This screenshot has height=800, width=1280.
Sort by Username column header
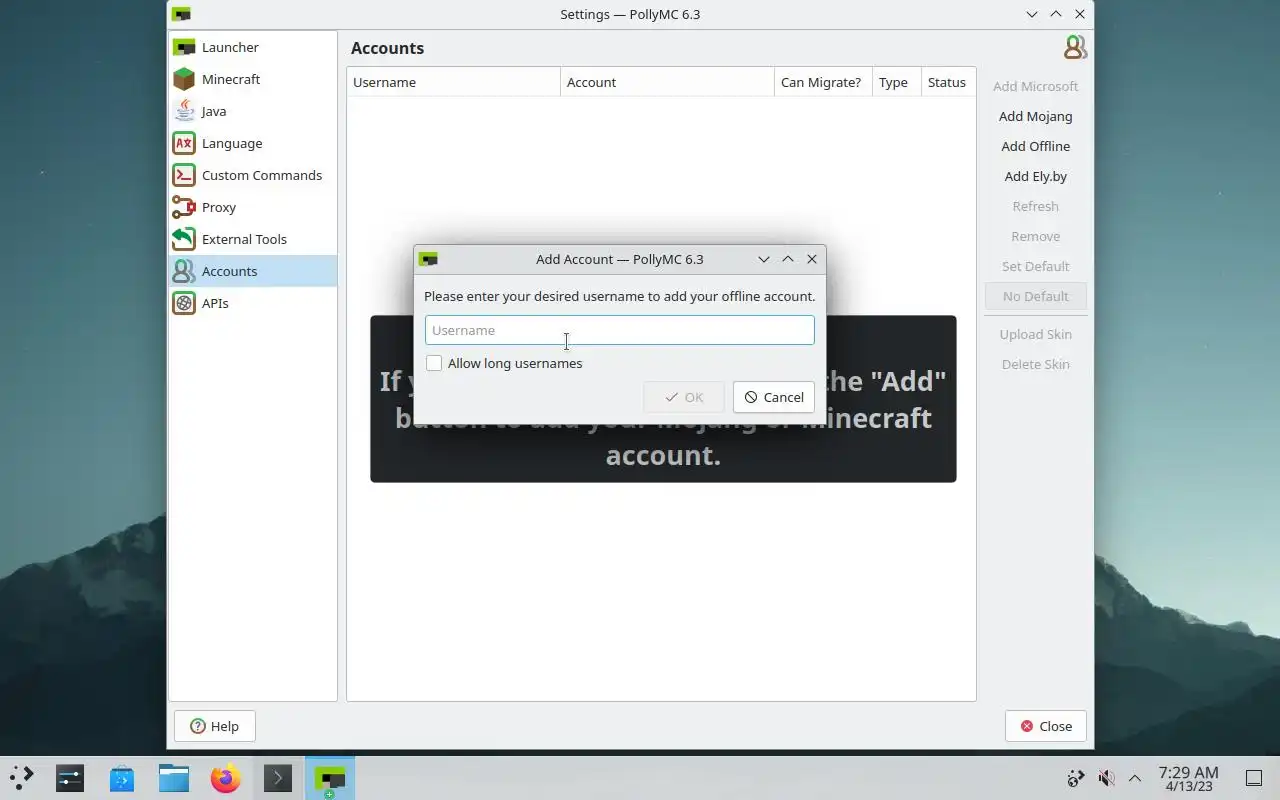click(x=453, y=82)
